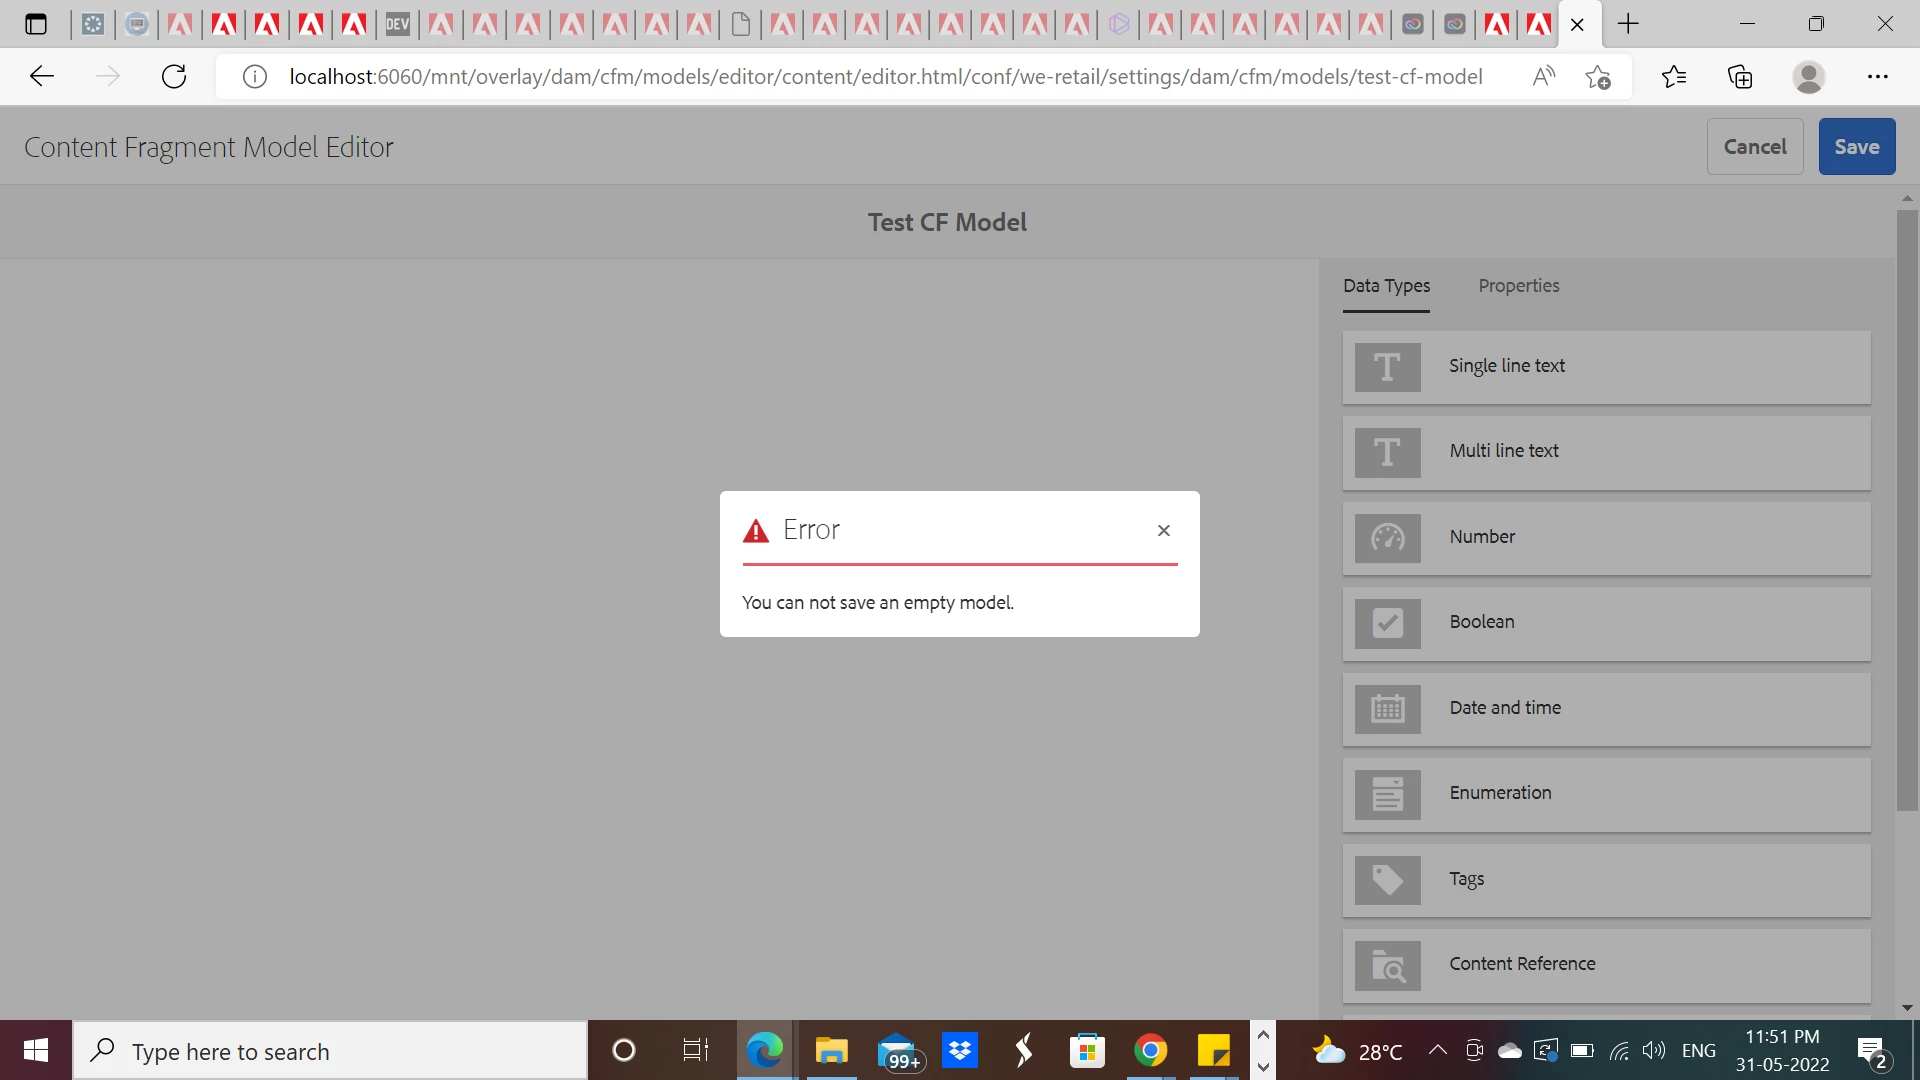Screen dimensions: 1920x1080
Task: Choose the Boolean checkmark icon
Action: (1387, 623)
